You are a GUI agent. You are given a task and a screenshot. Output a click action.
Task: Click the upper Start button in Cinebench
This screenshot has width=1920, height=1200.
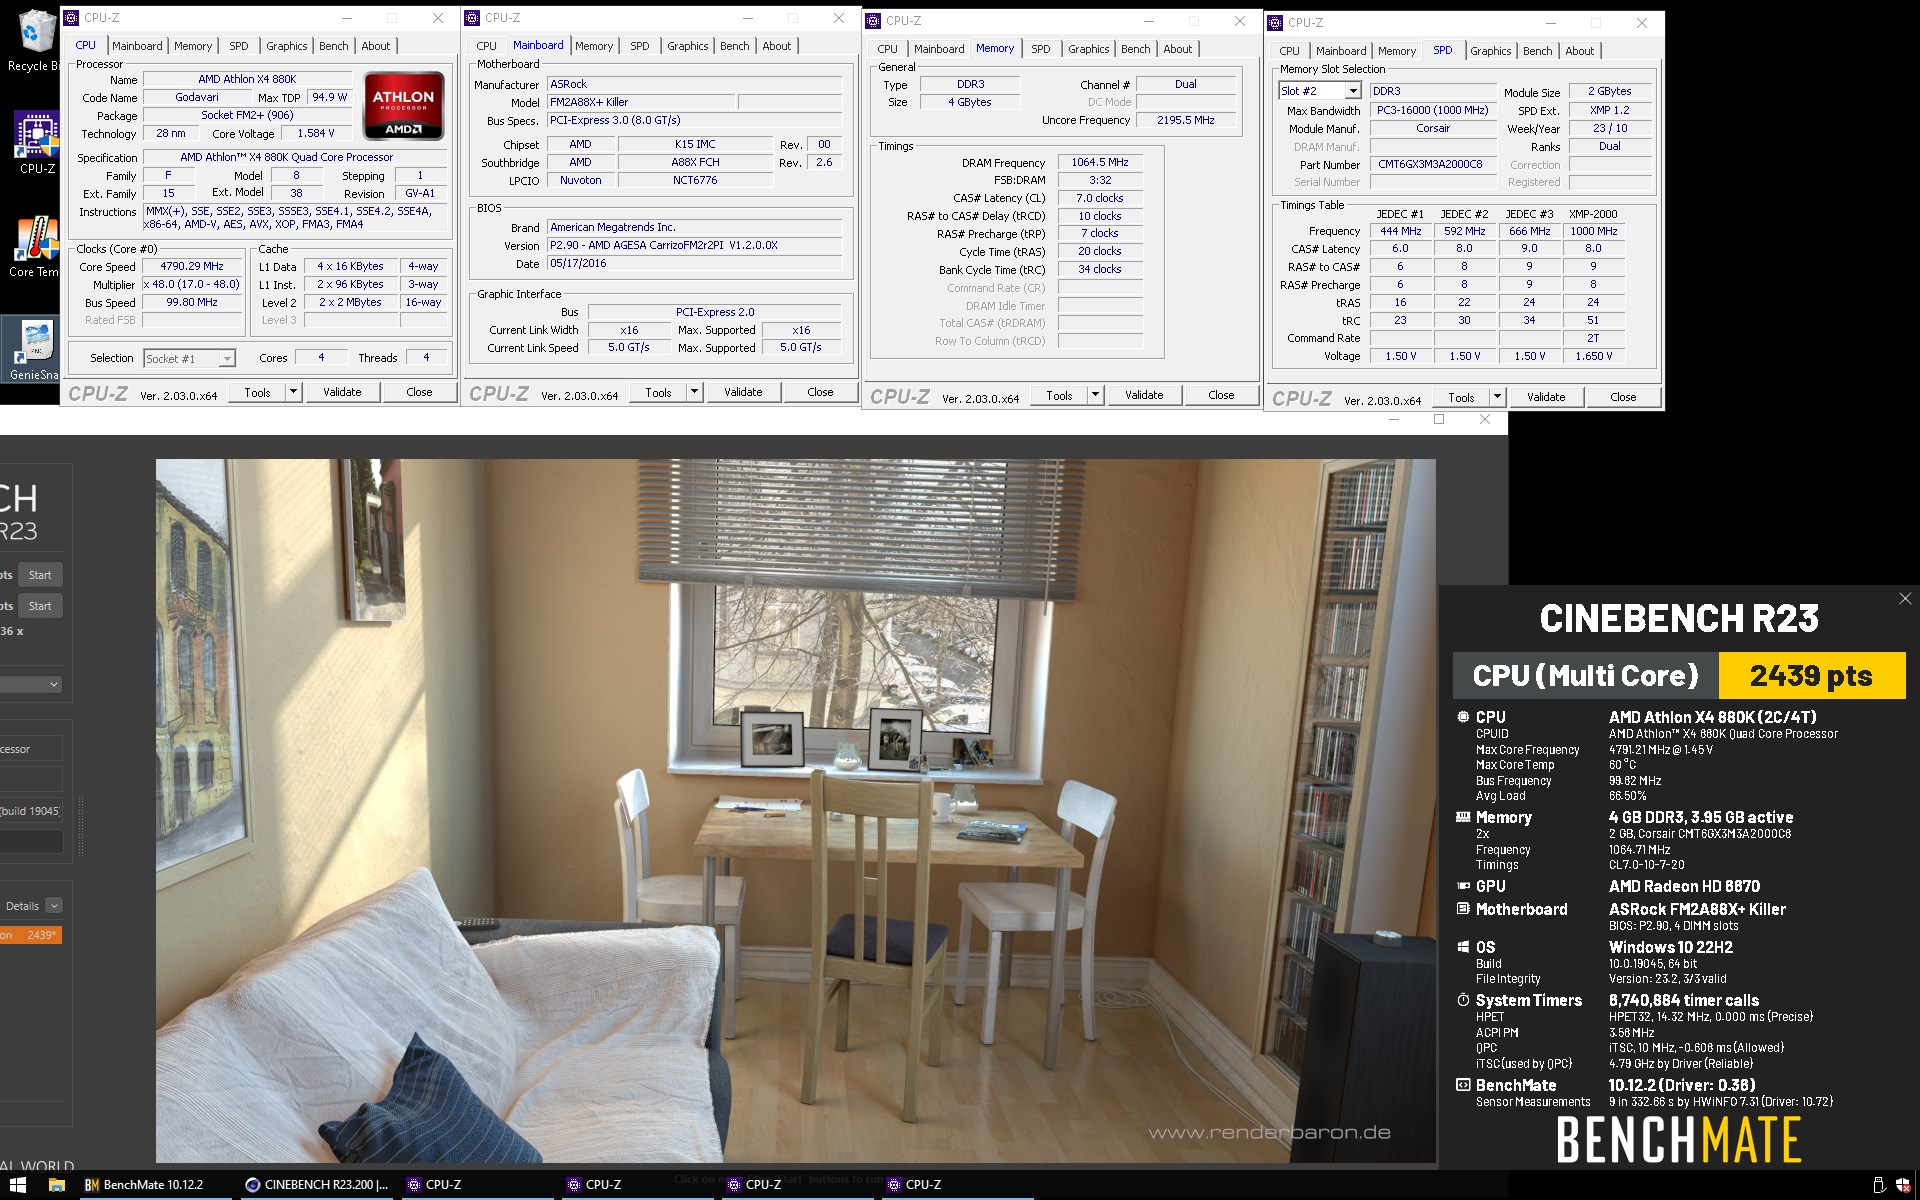coord(40,575)
